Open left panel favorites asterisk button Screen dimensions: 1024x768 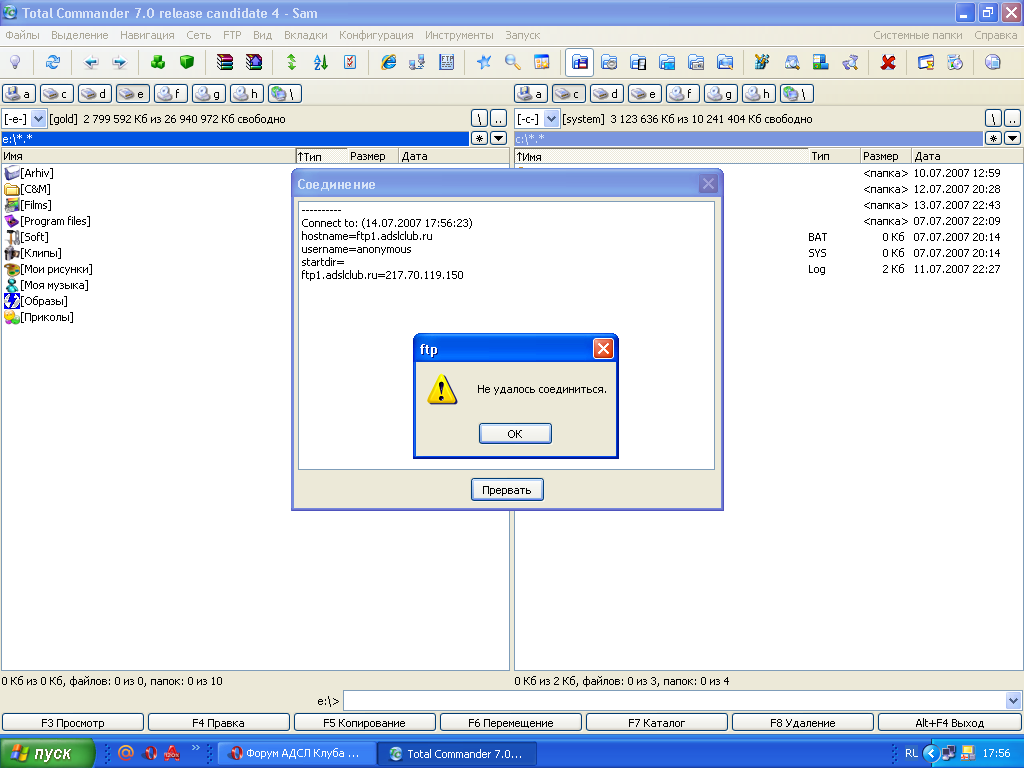point(479,138)
